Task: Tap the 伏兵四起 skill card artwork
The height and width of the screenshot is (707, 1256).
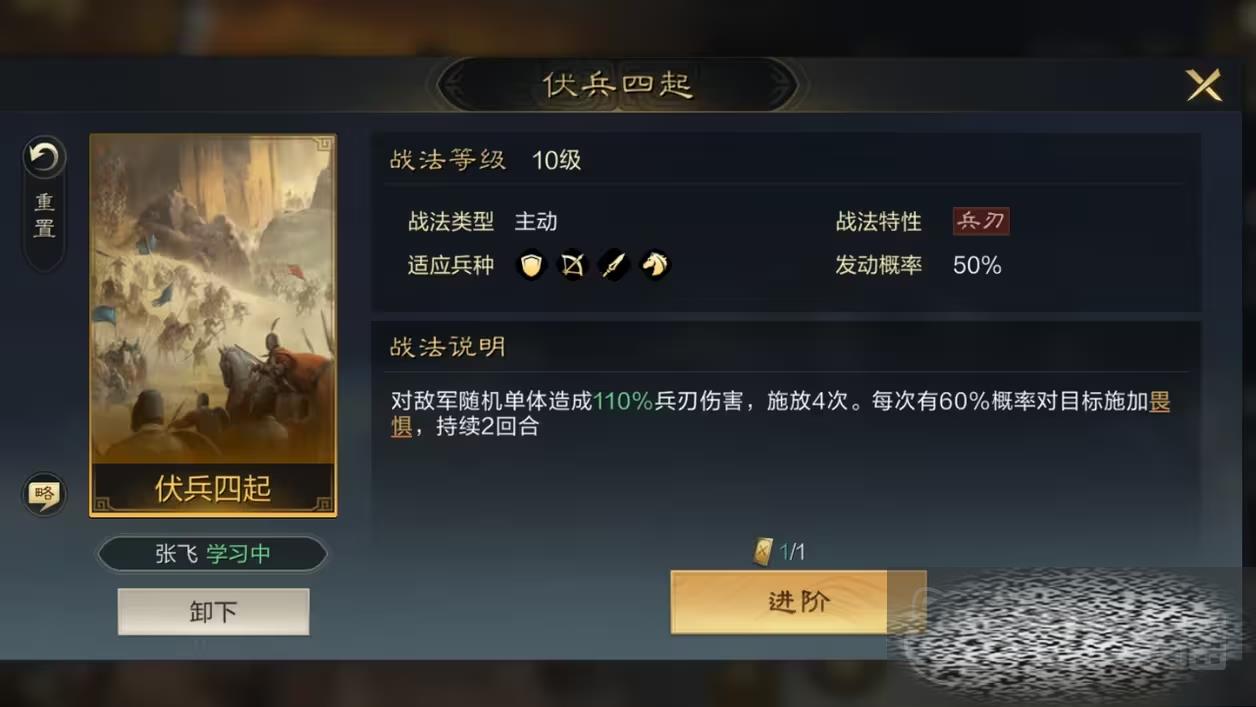Action: [x=213, y=326]
